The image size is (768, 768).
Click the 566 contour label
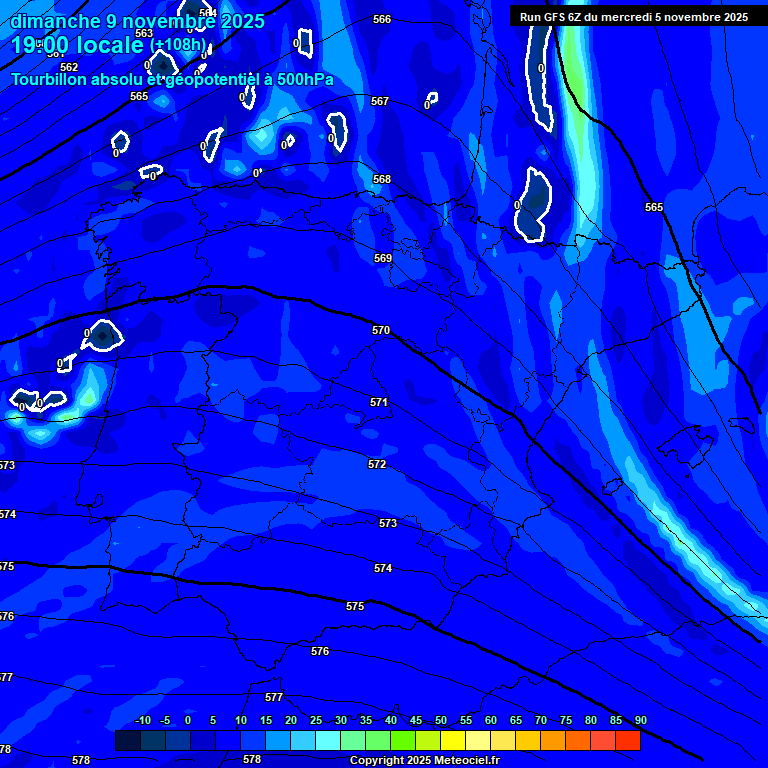click(382, 20)
